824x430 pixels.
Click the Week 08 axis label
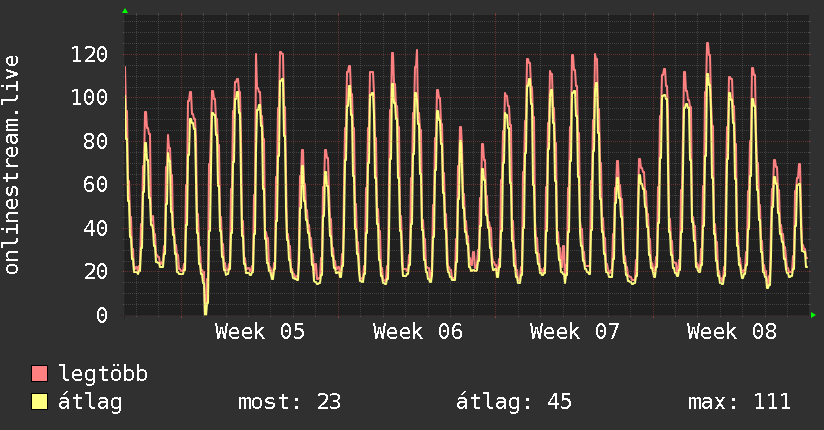(732, 332)
